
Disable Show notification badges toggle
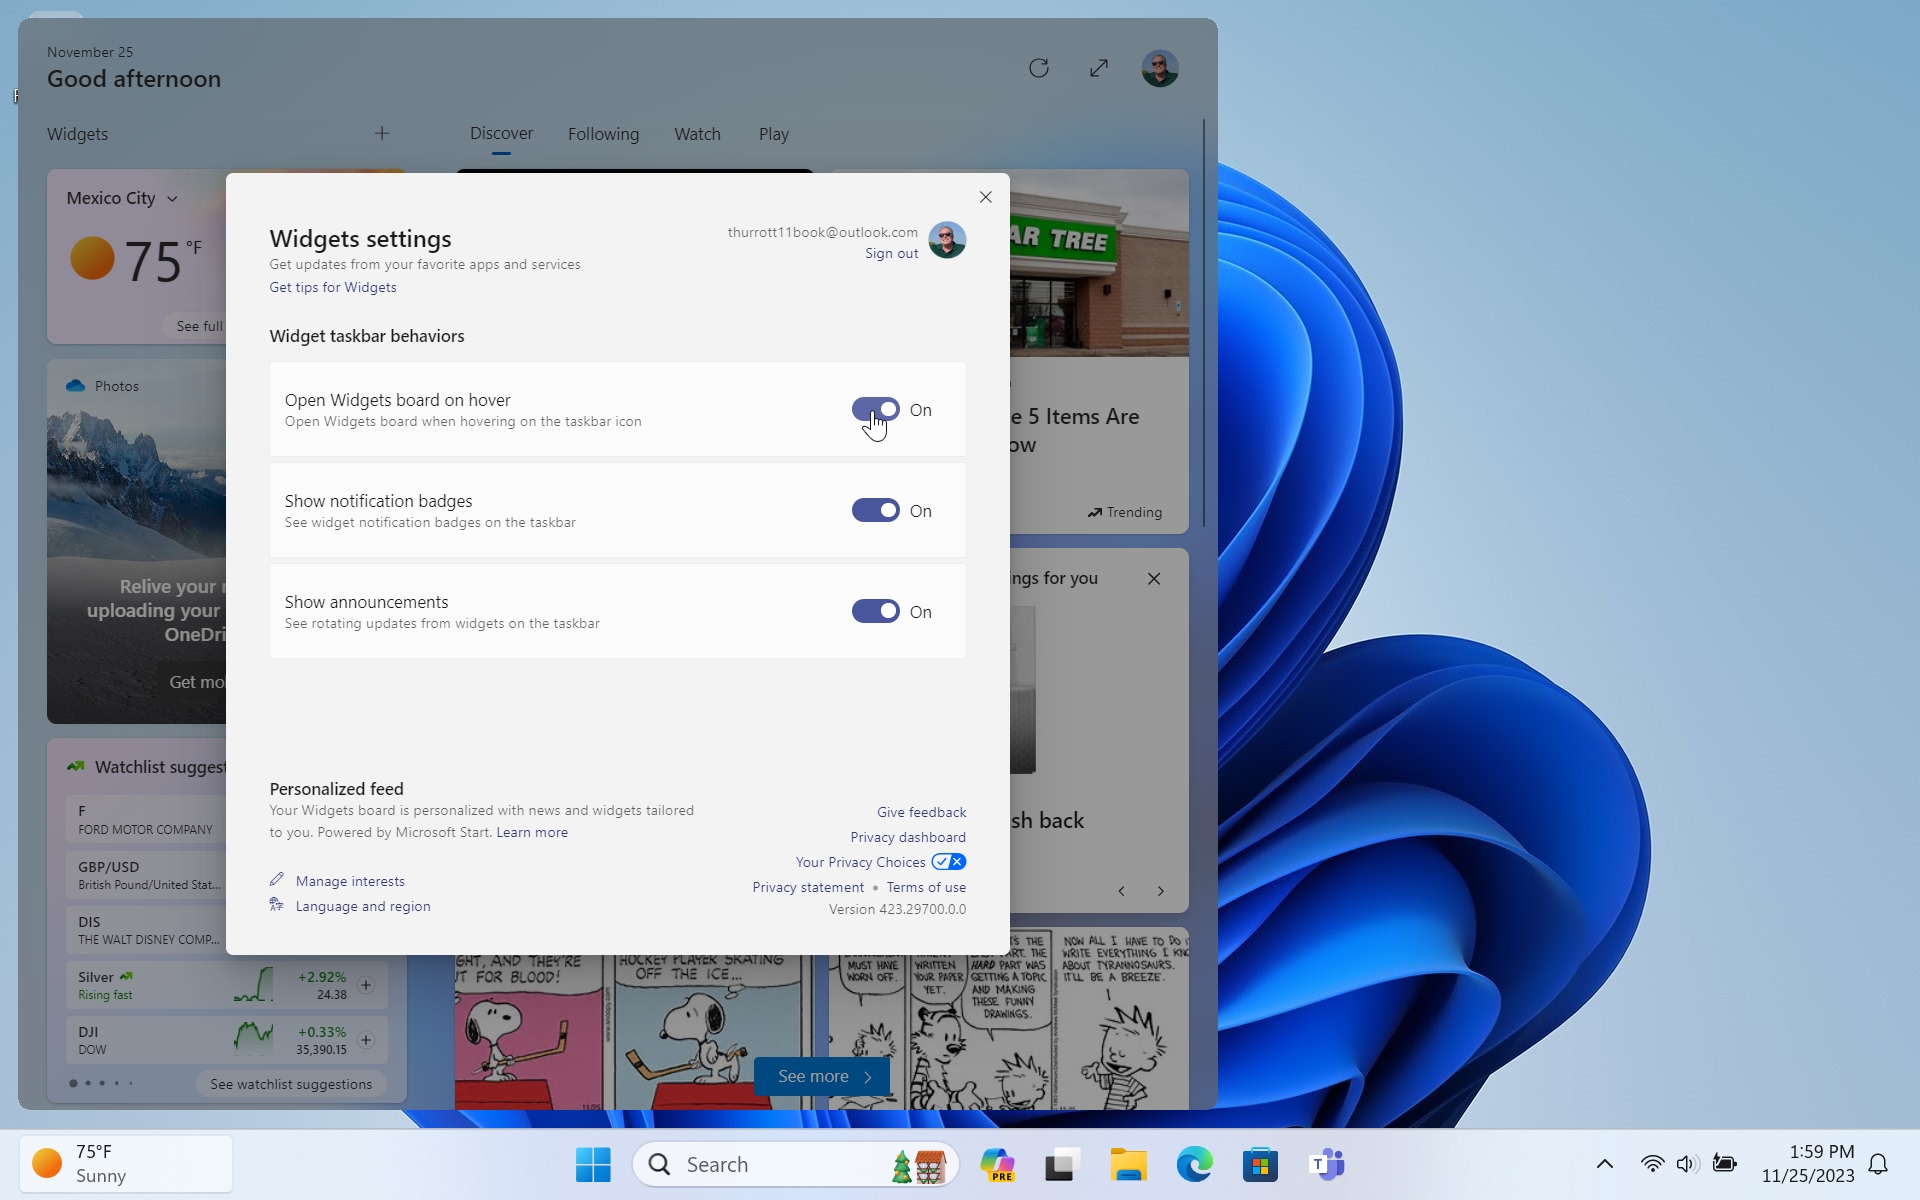[x=875, y=510]
